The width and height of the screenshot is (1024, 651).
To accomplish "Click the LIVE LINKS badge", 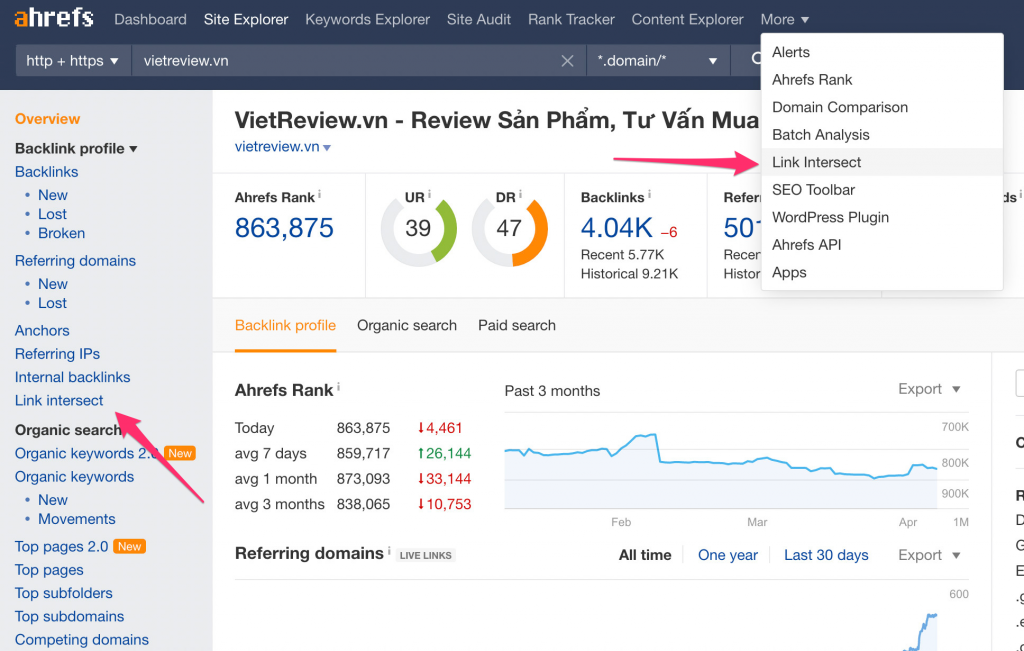I will [x=426, y=556].
